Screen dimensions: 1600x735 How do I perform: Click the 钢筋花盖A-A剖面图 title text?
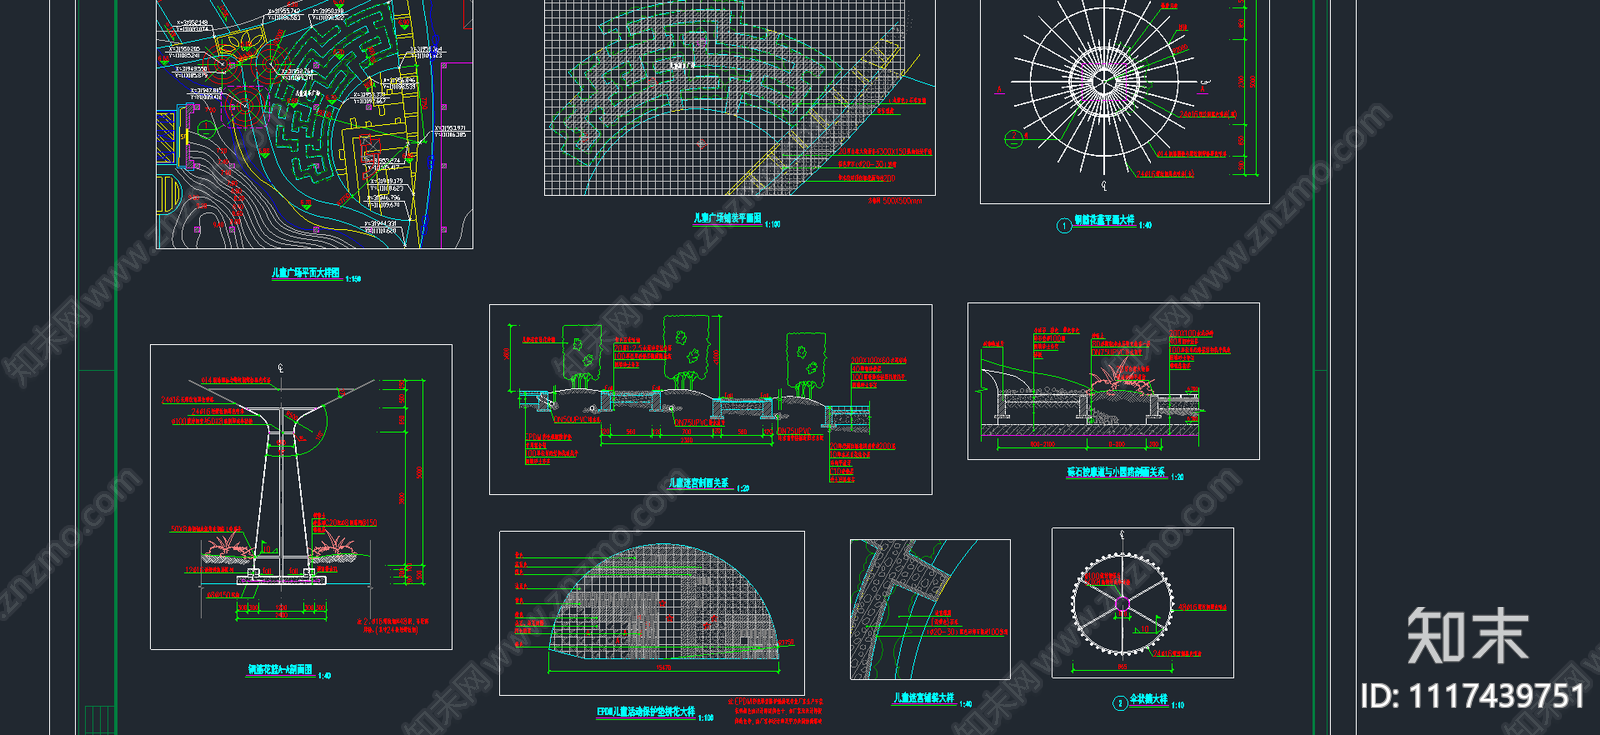280,670
